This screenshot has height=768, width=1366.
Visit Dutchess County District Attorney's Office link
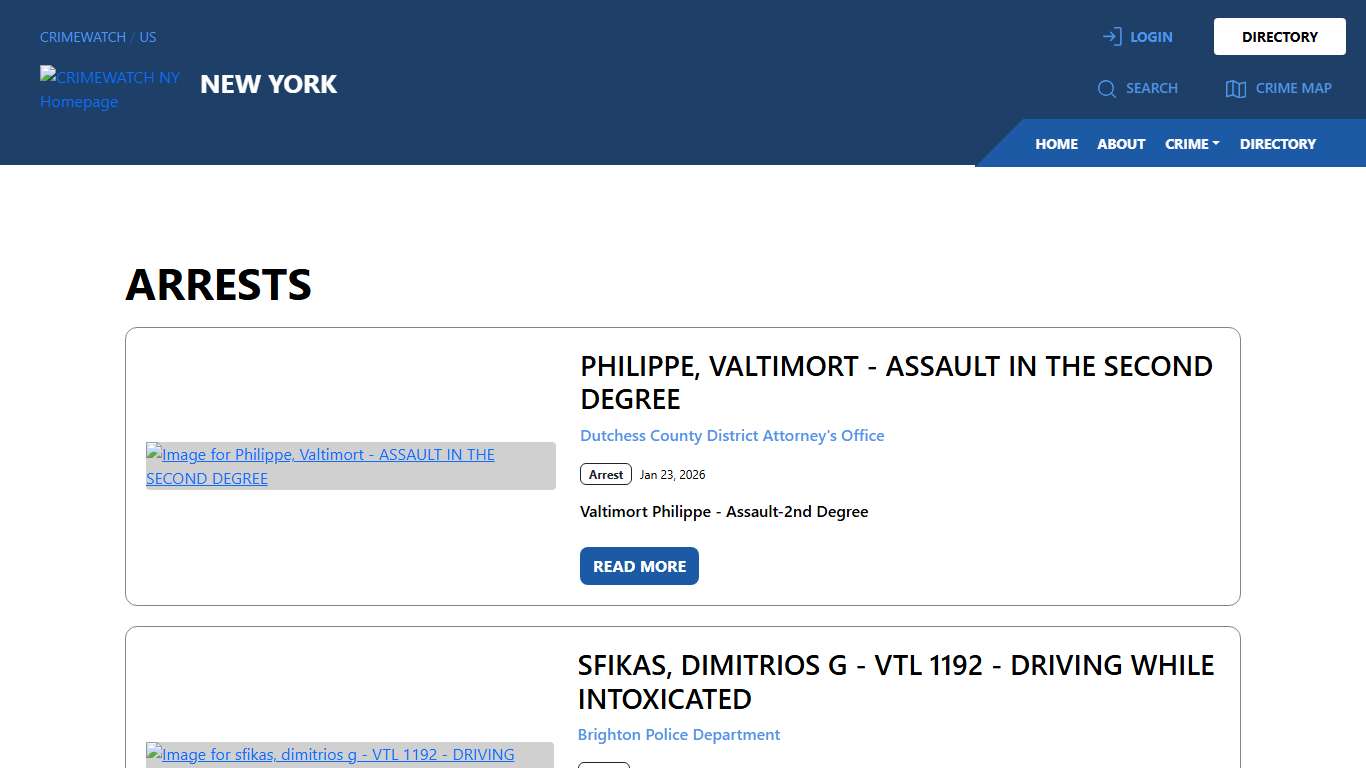point(732,436)
